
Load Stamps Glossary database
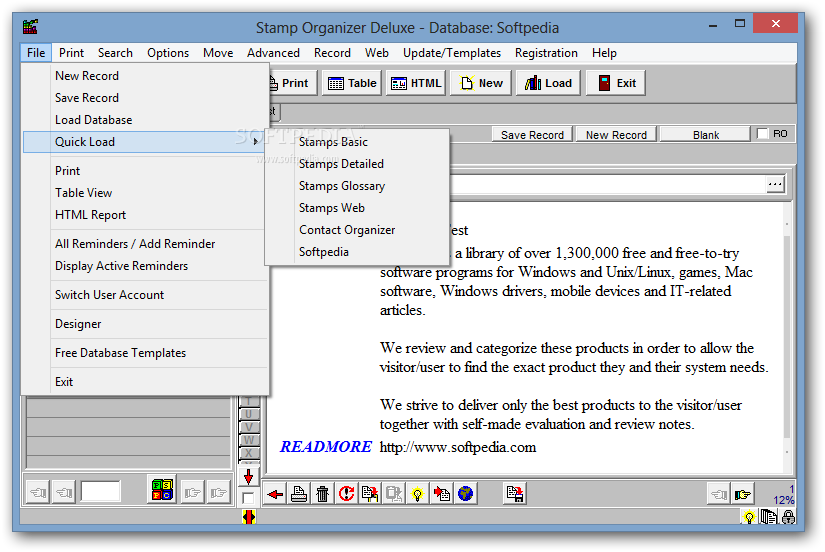pyautogui.click(x=358, y=186)
